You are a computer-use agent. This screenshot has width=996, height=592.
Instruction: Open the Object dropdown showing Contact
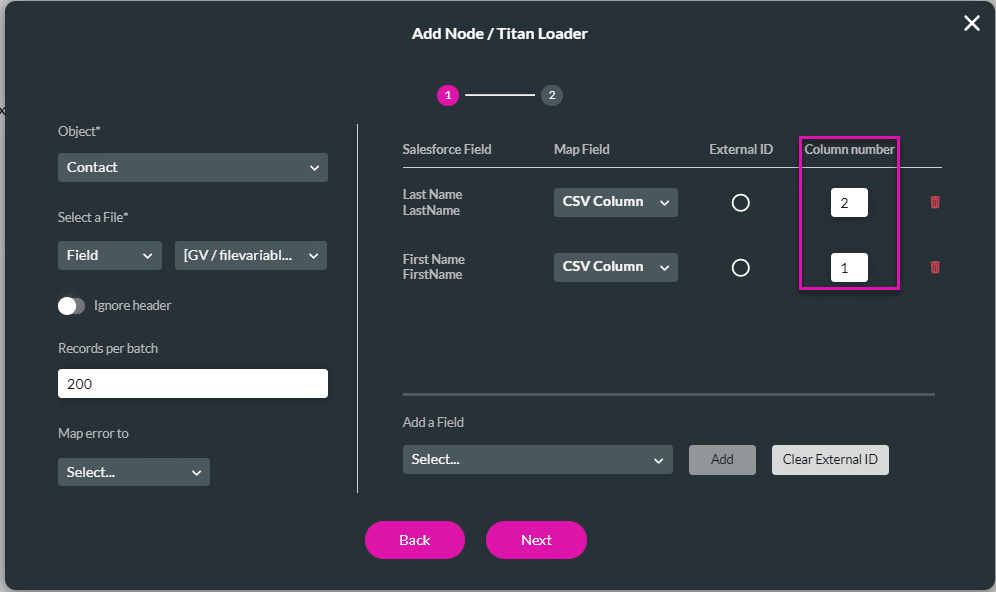192,167
